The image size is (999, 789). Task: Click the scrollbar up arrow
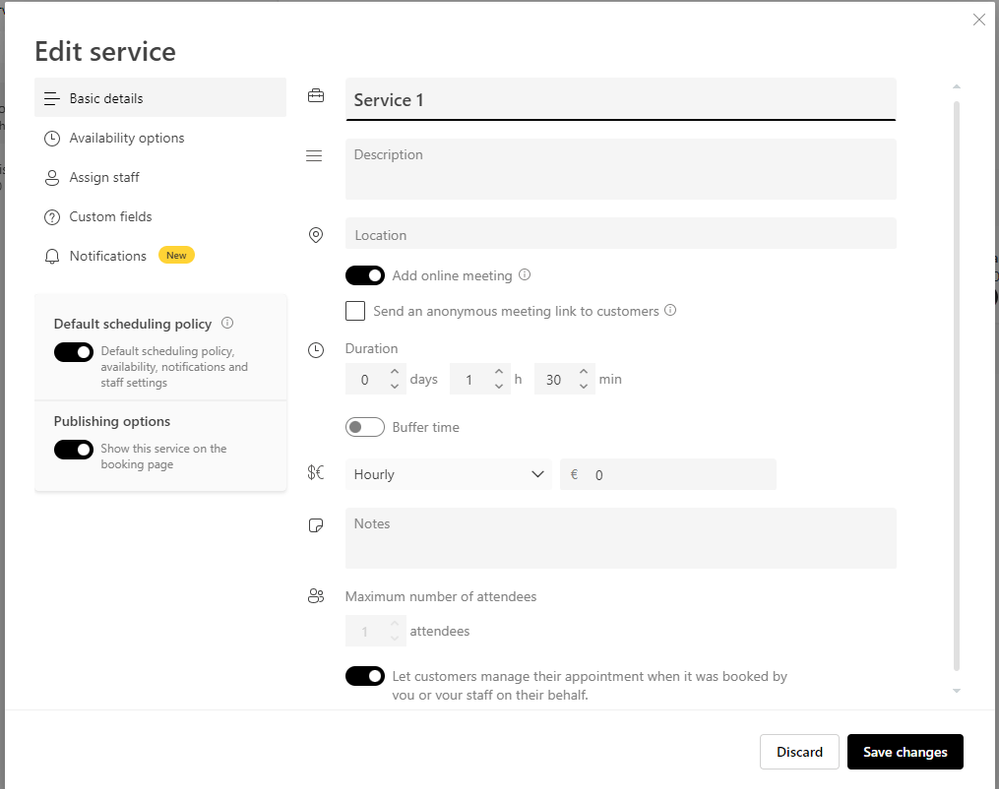pyautogui.click(x=956, y=86)
